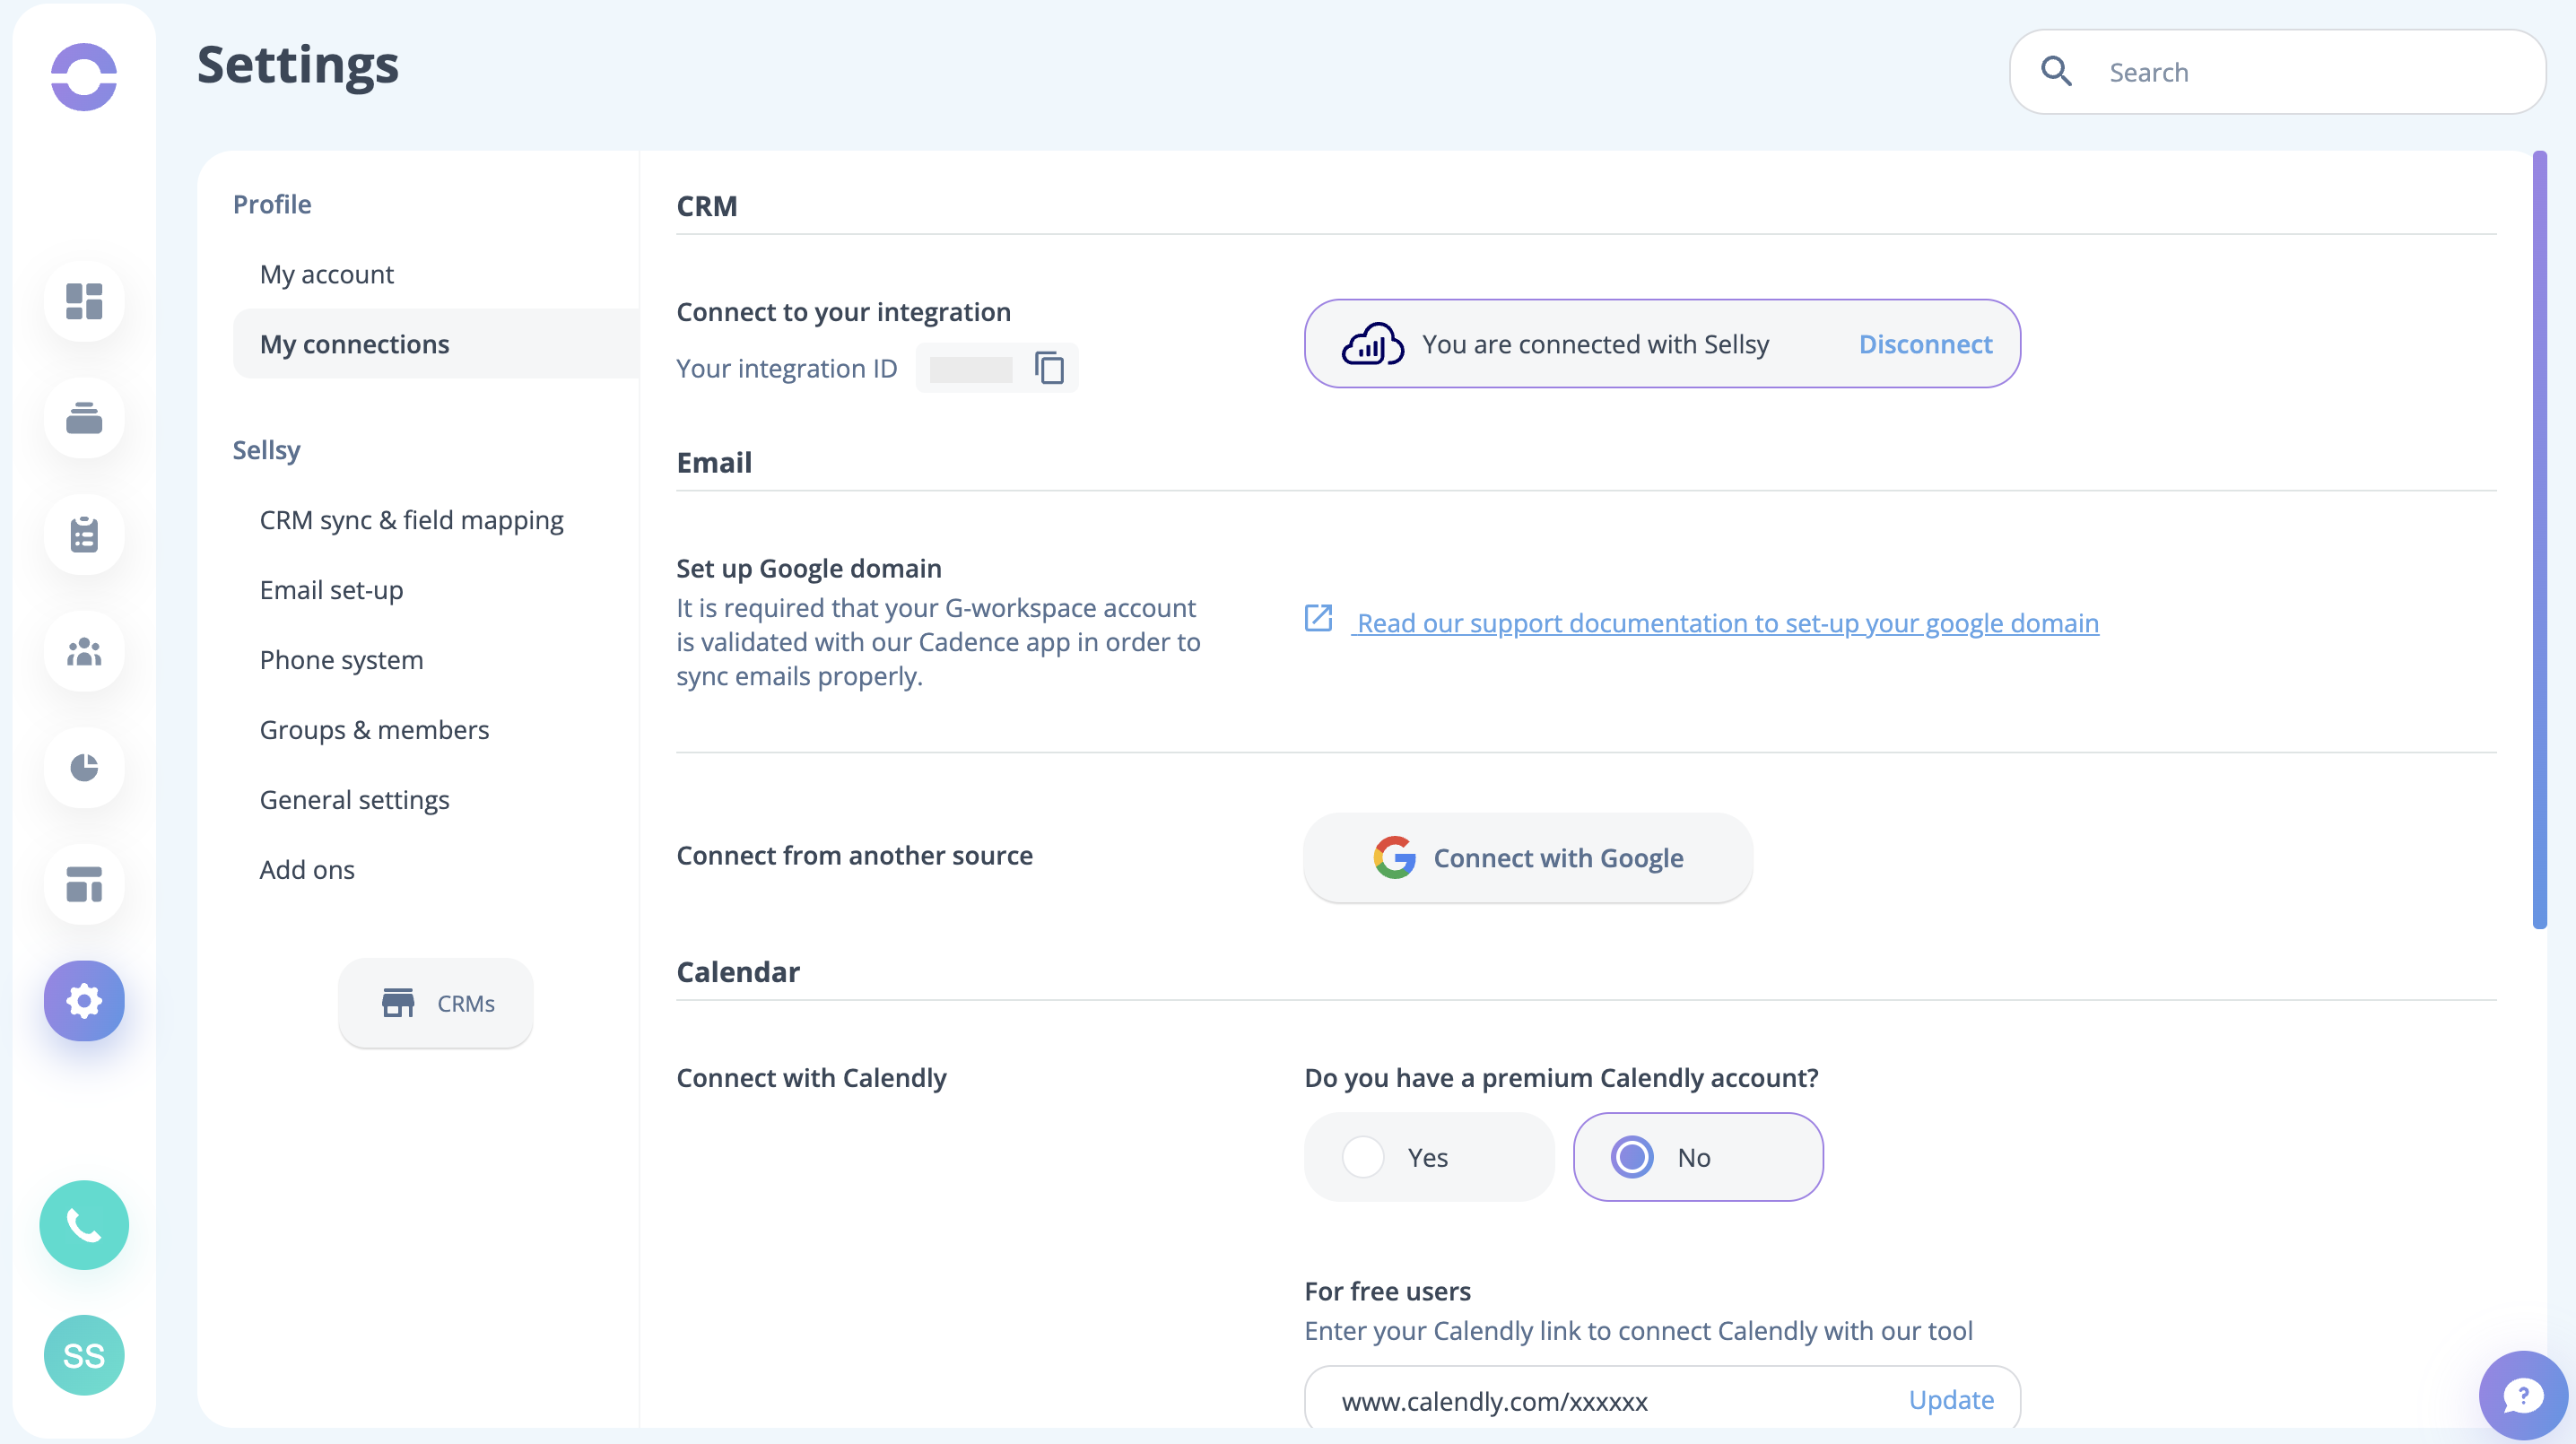Click Connect with Google button
Image resolution: width=2576 pixels, height=1444 pixels.
[1528, 858]
